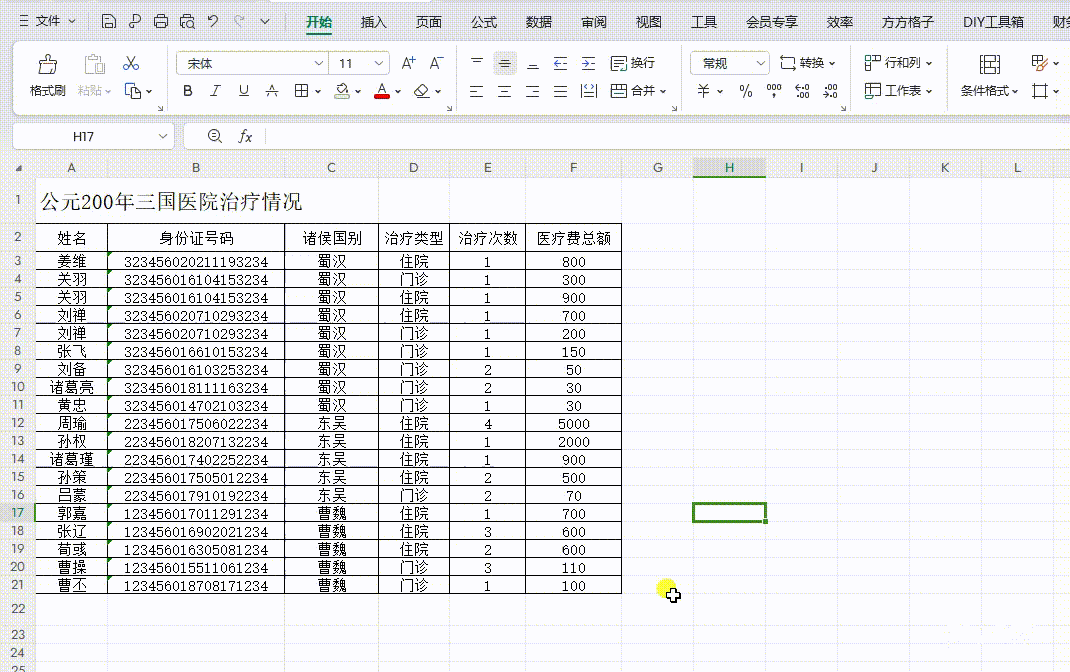This screenshot has height=672, width=1070.
Task: Click the Decrease font size icon
Action: (436, 63)
